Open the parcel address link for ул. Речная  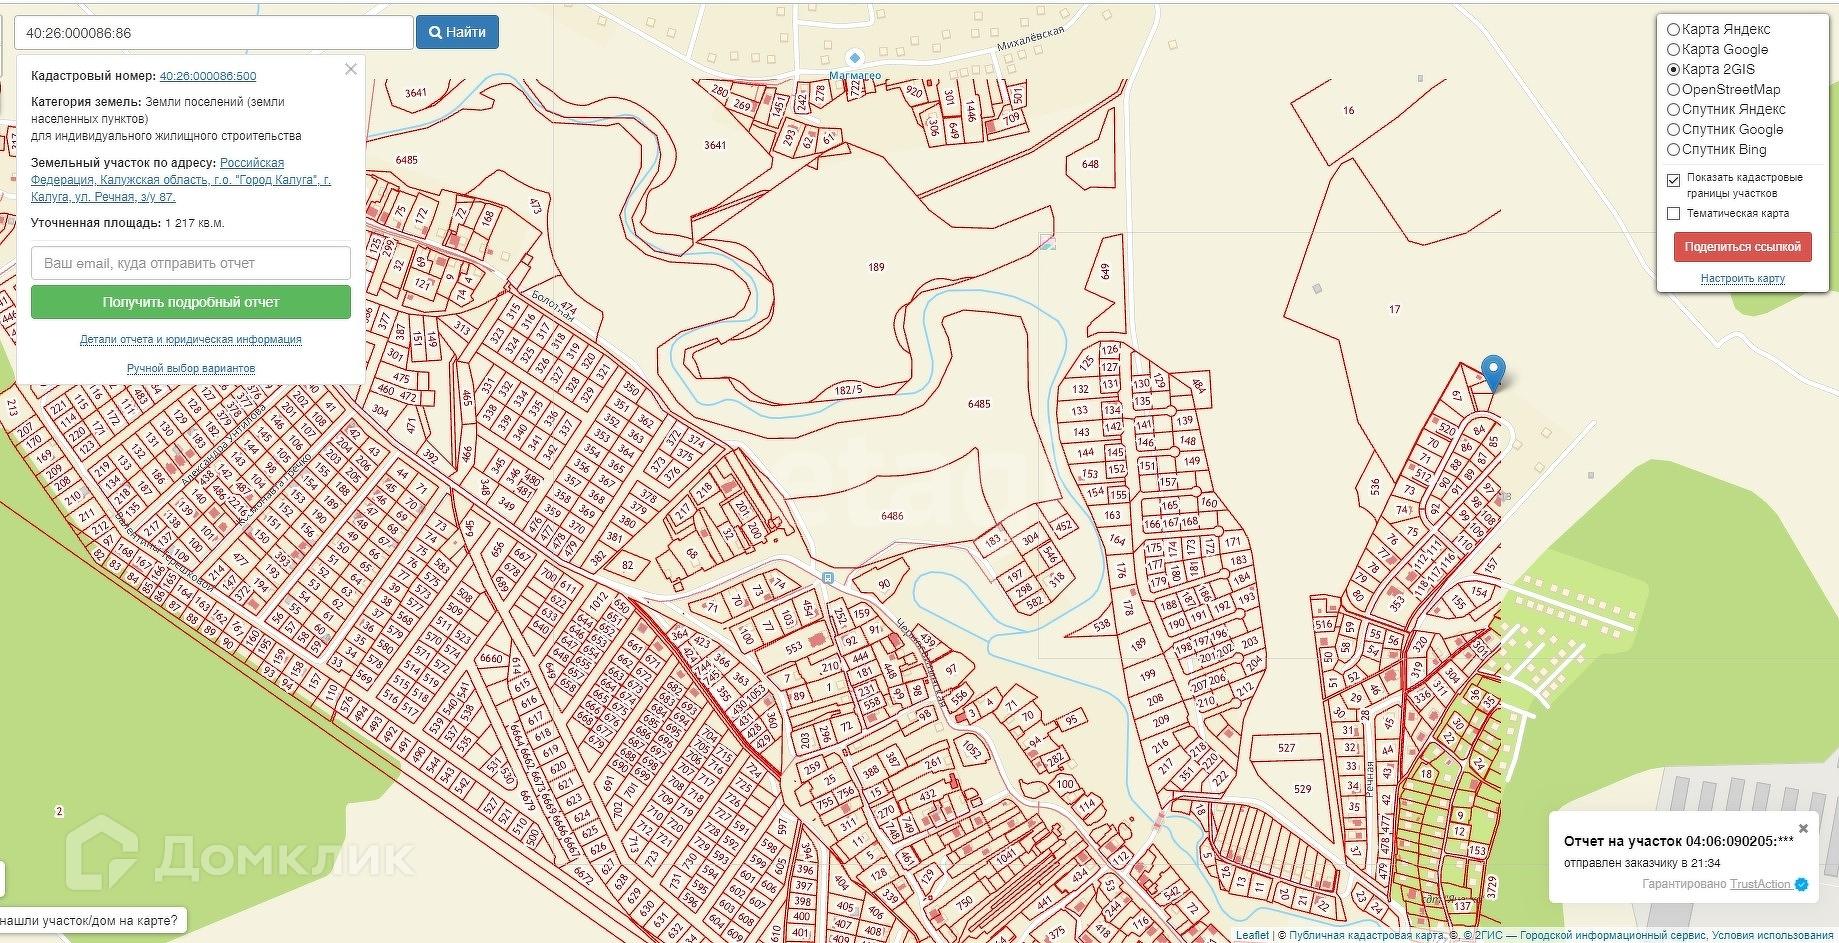[x=181, y=180]
